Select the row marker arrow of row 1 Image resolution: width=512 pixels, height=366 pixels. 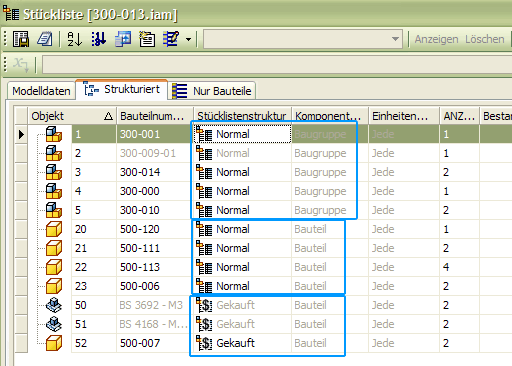click(21, 134)
